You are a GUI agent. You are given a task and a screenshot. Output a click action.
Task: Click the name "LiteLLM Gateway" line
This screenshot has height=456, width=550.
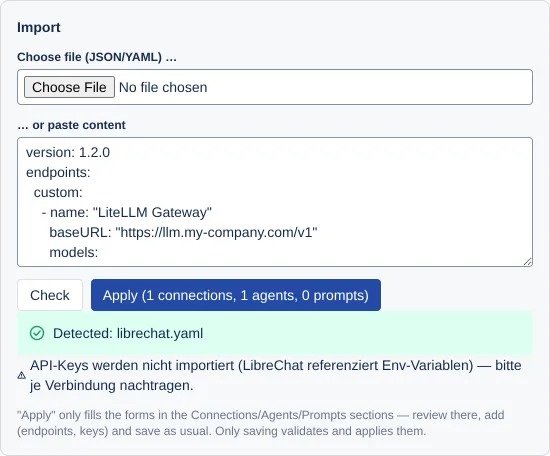tap(127, 213)
